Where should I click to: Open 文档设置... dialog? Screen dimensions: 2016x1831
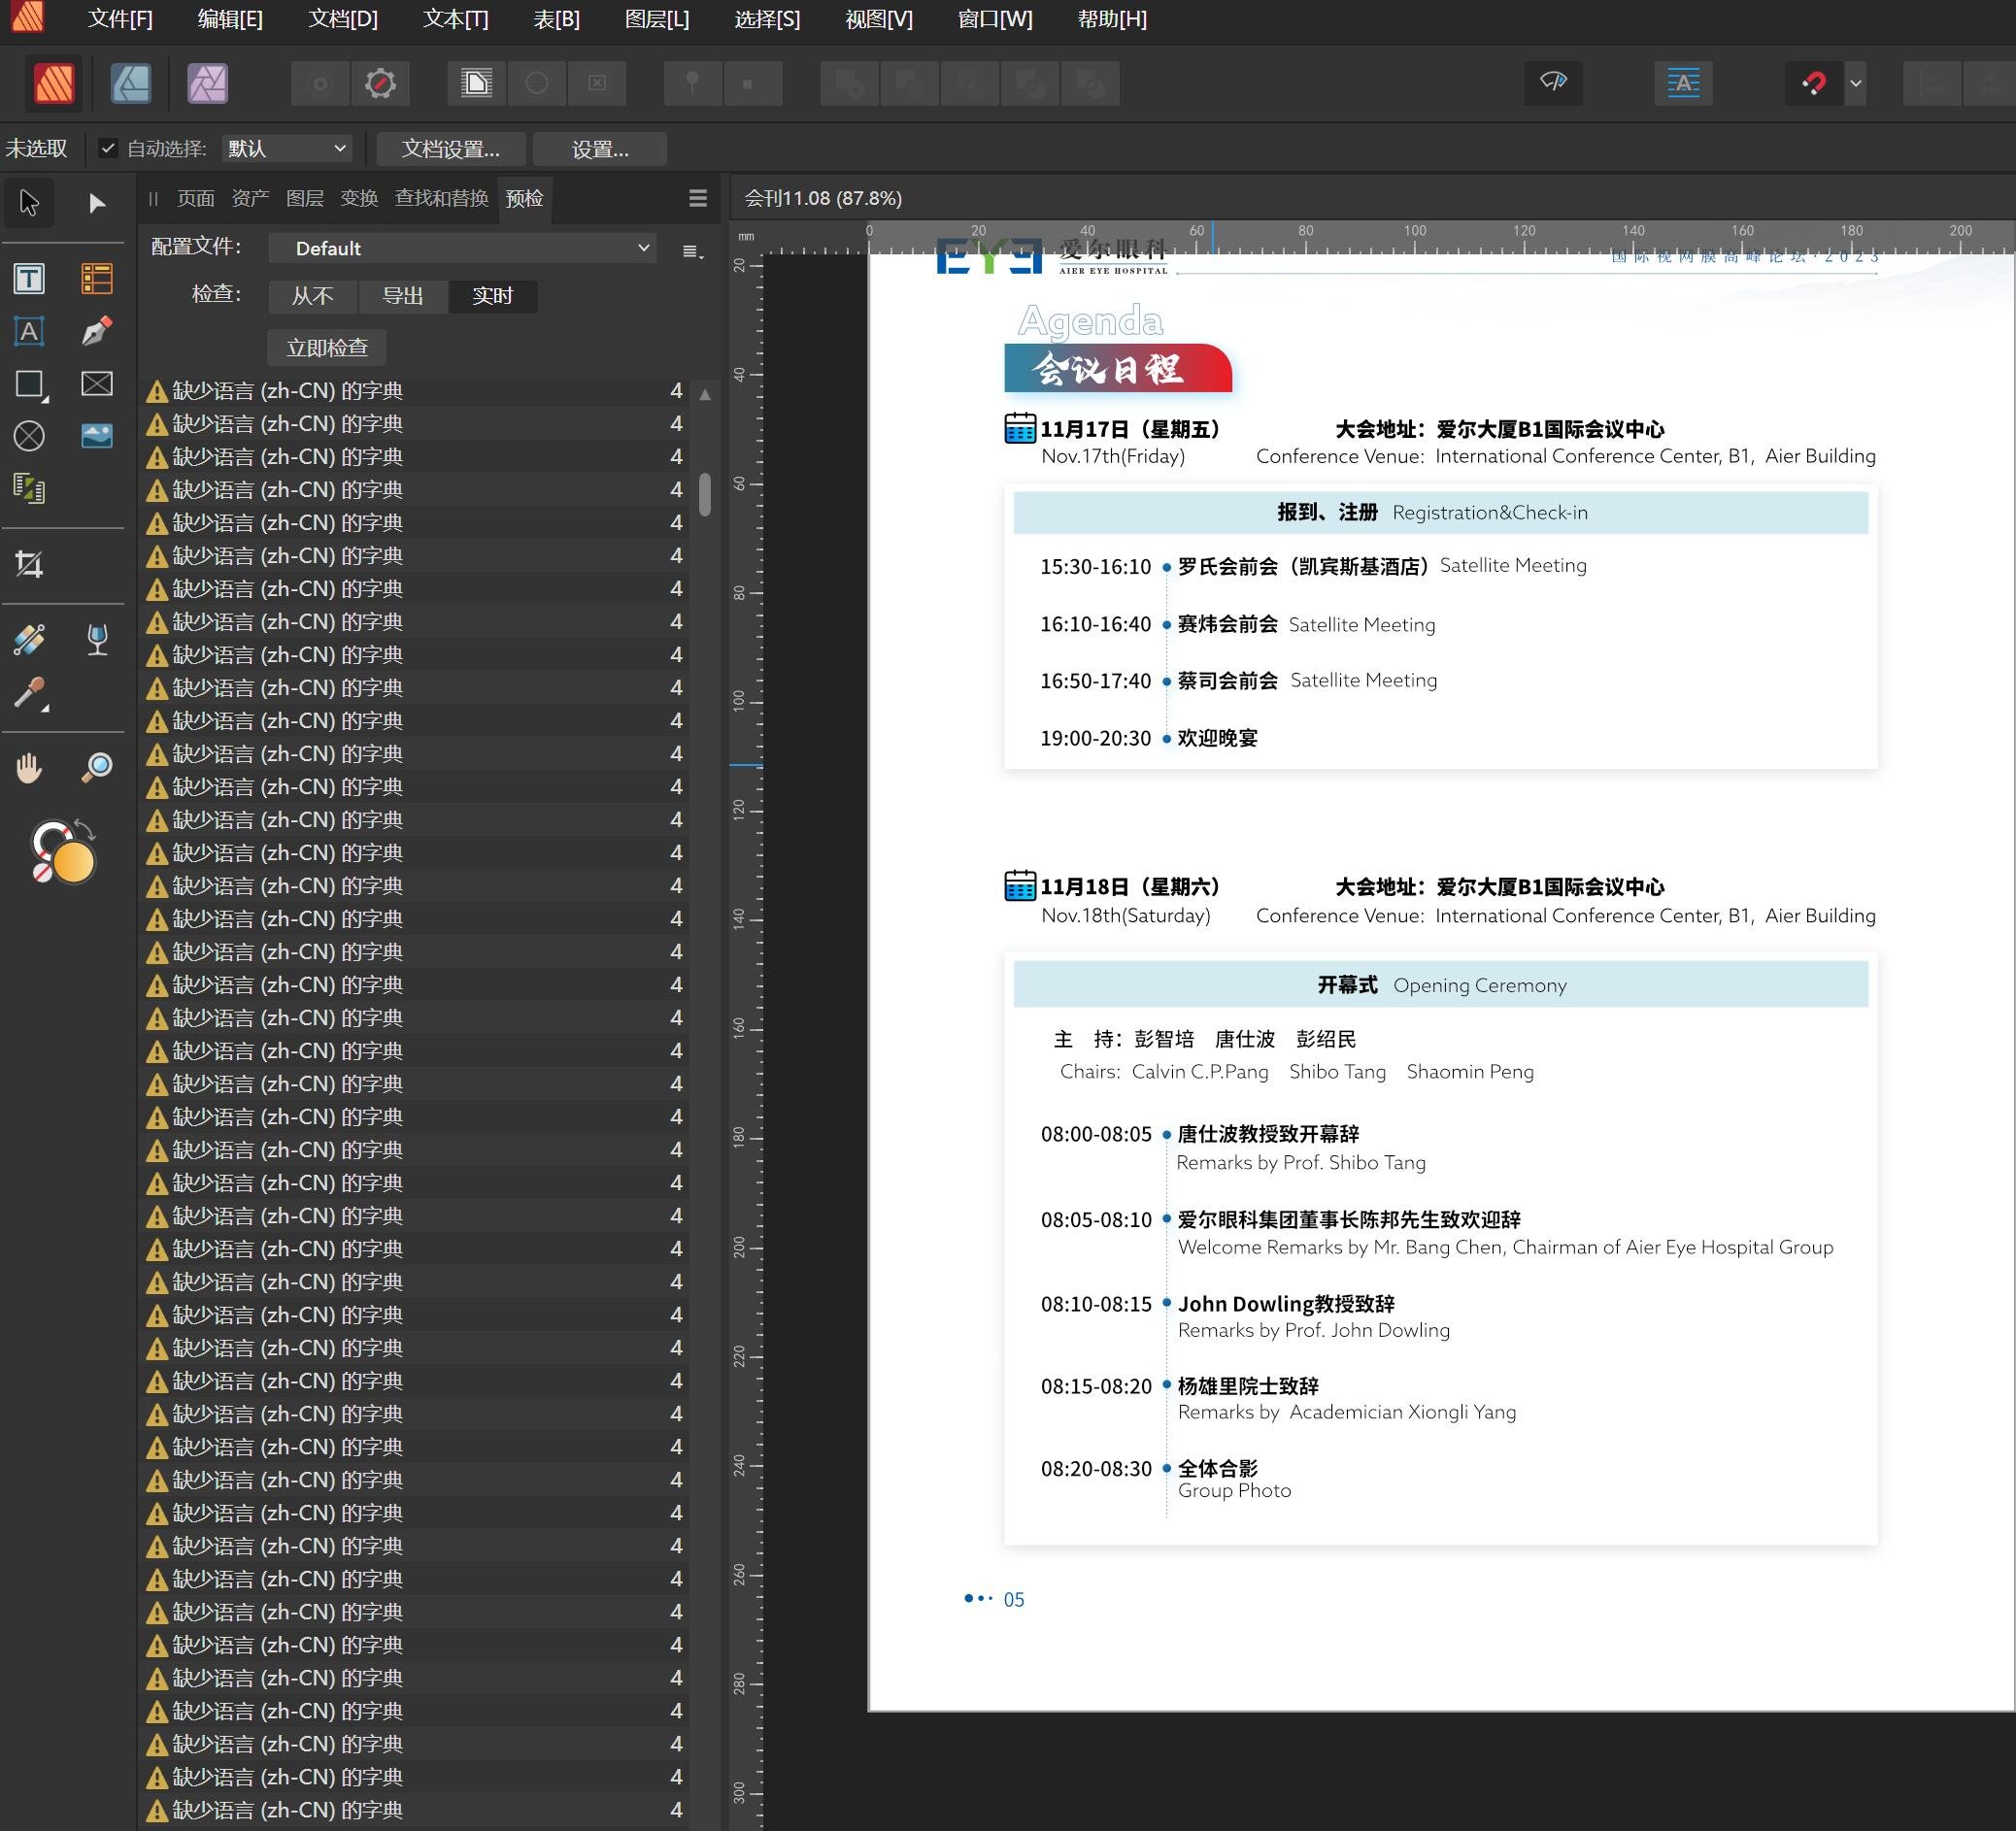(450, 149)
